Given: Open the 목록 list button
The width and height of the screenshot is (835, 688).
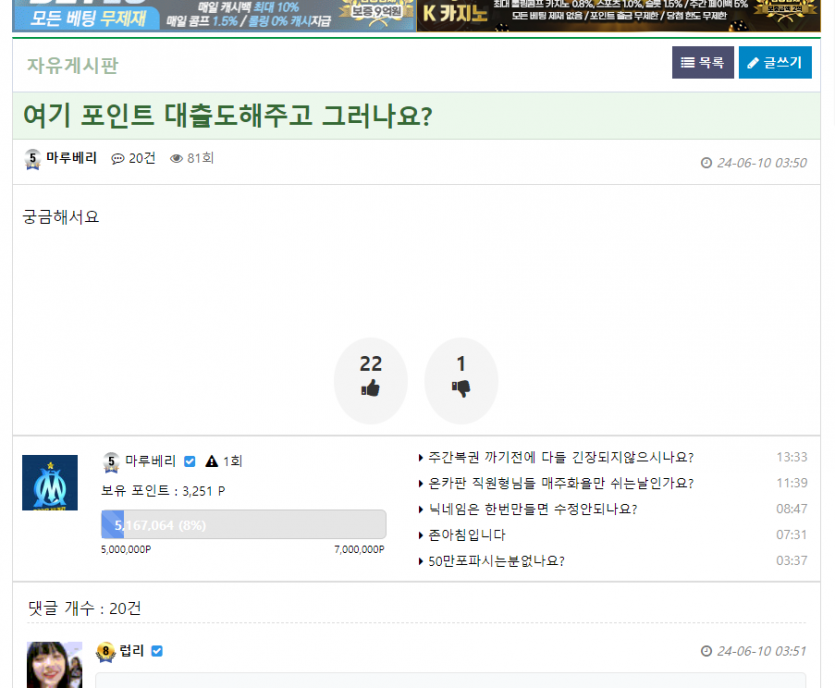Looking at the screenshot, I should click(702, 62).
